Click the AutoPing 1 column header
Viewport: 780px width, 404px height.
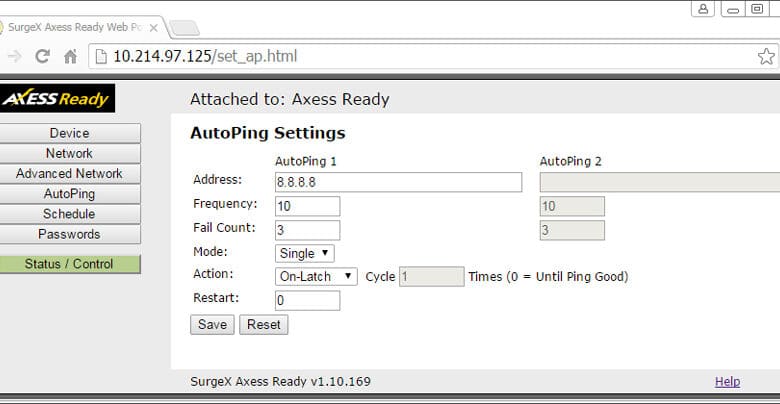(x=305, y=162)
